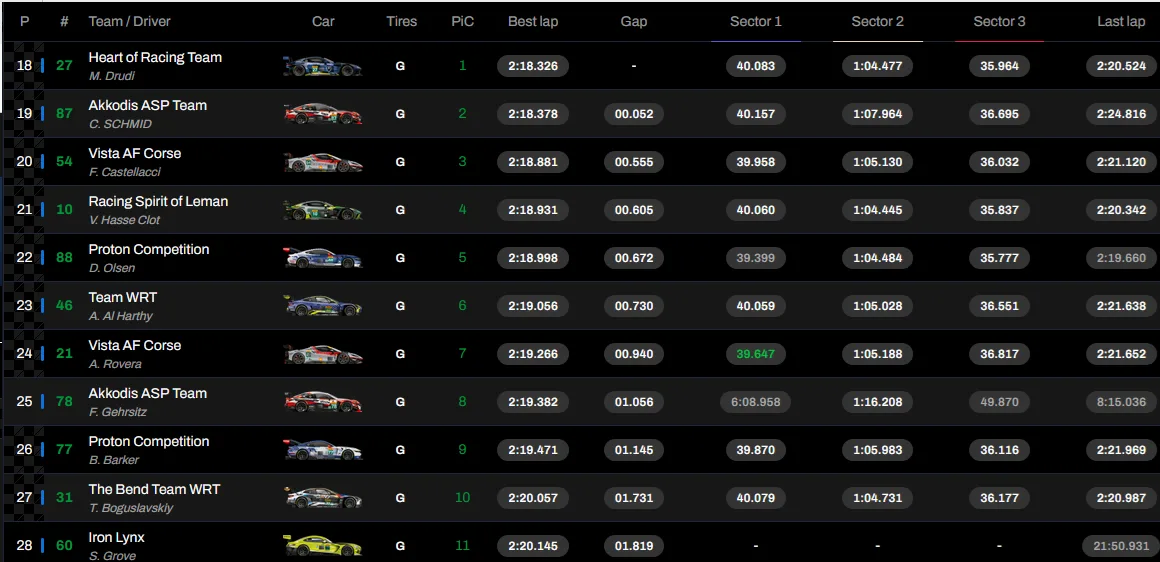Select the Vista AF Corse #54 car thumbnail

[322, 162]
